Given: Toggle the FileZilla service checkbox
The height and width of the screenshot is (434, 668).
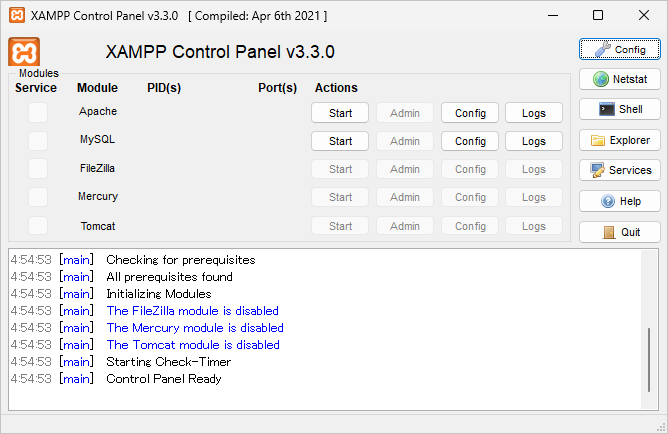Looking at the screenshot, I should 37,168.
